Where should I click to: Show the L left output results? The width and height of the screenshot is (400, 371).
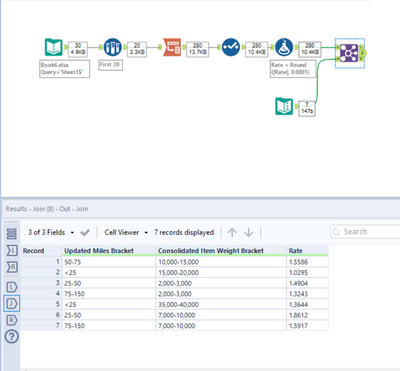click(x=12, y=287)
